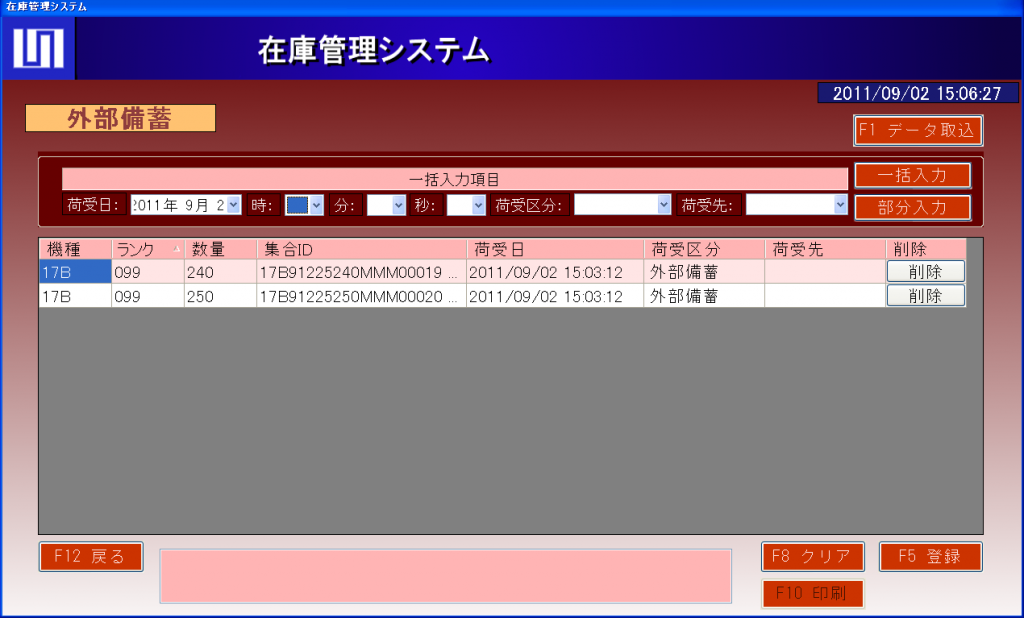1024x618 pixels.
Task: Open the 荷受日 date dropdown
Action: [233, 205]
